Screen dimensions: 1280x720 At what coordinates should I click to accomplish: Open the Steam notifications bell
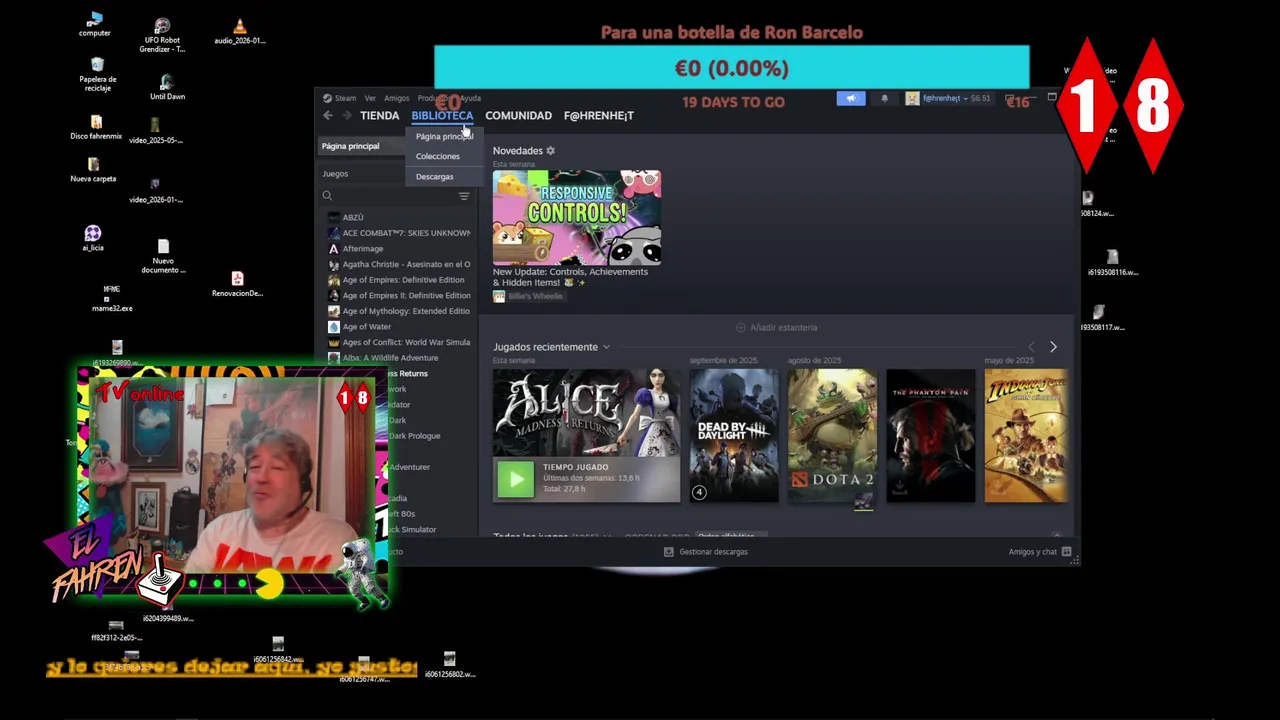click(884, 98)
